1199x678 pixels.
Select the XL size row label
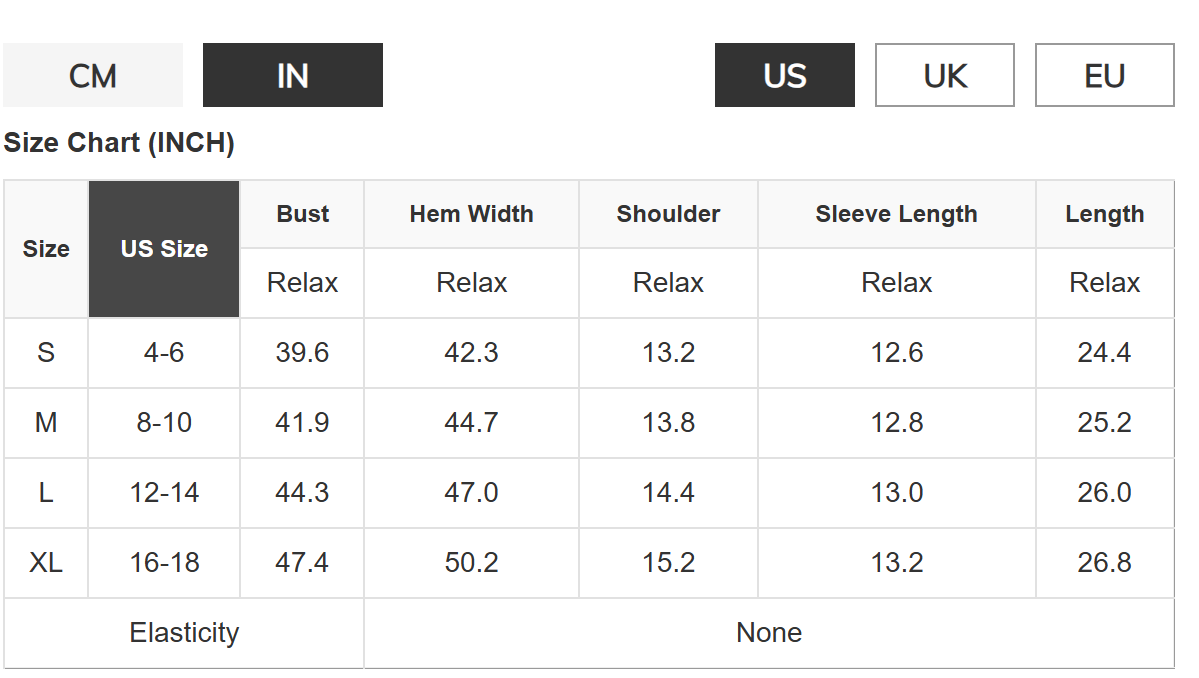tap(46, 563)
